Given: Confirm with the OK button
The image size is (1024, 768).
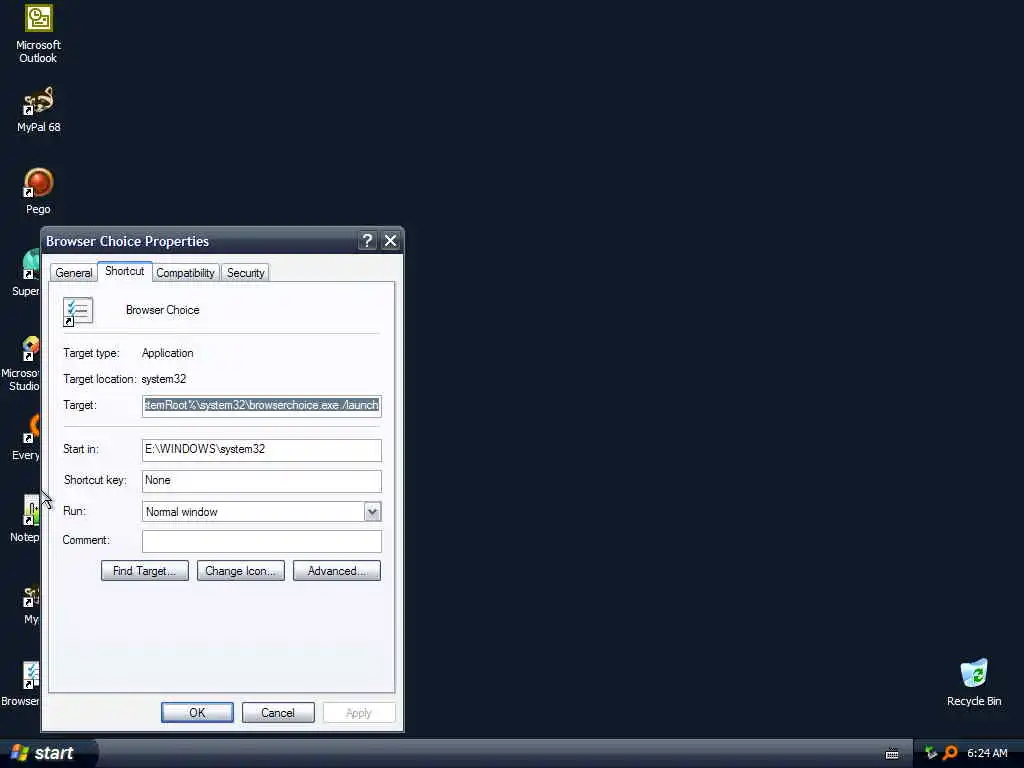Looking at the screenshot, I should click(x=197, y=712).
